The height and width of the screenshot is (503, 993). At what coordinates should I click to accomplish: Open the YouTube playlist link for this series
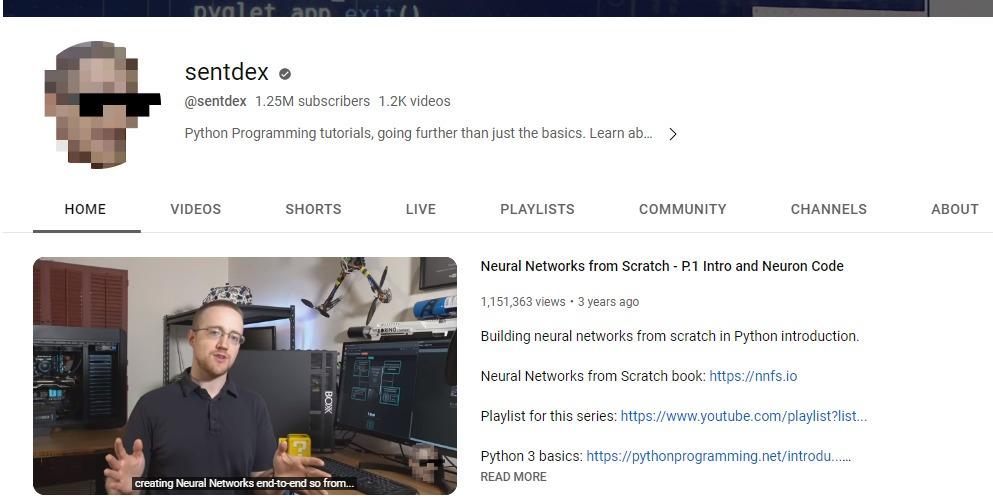[743, 416]
